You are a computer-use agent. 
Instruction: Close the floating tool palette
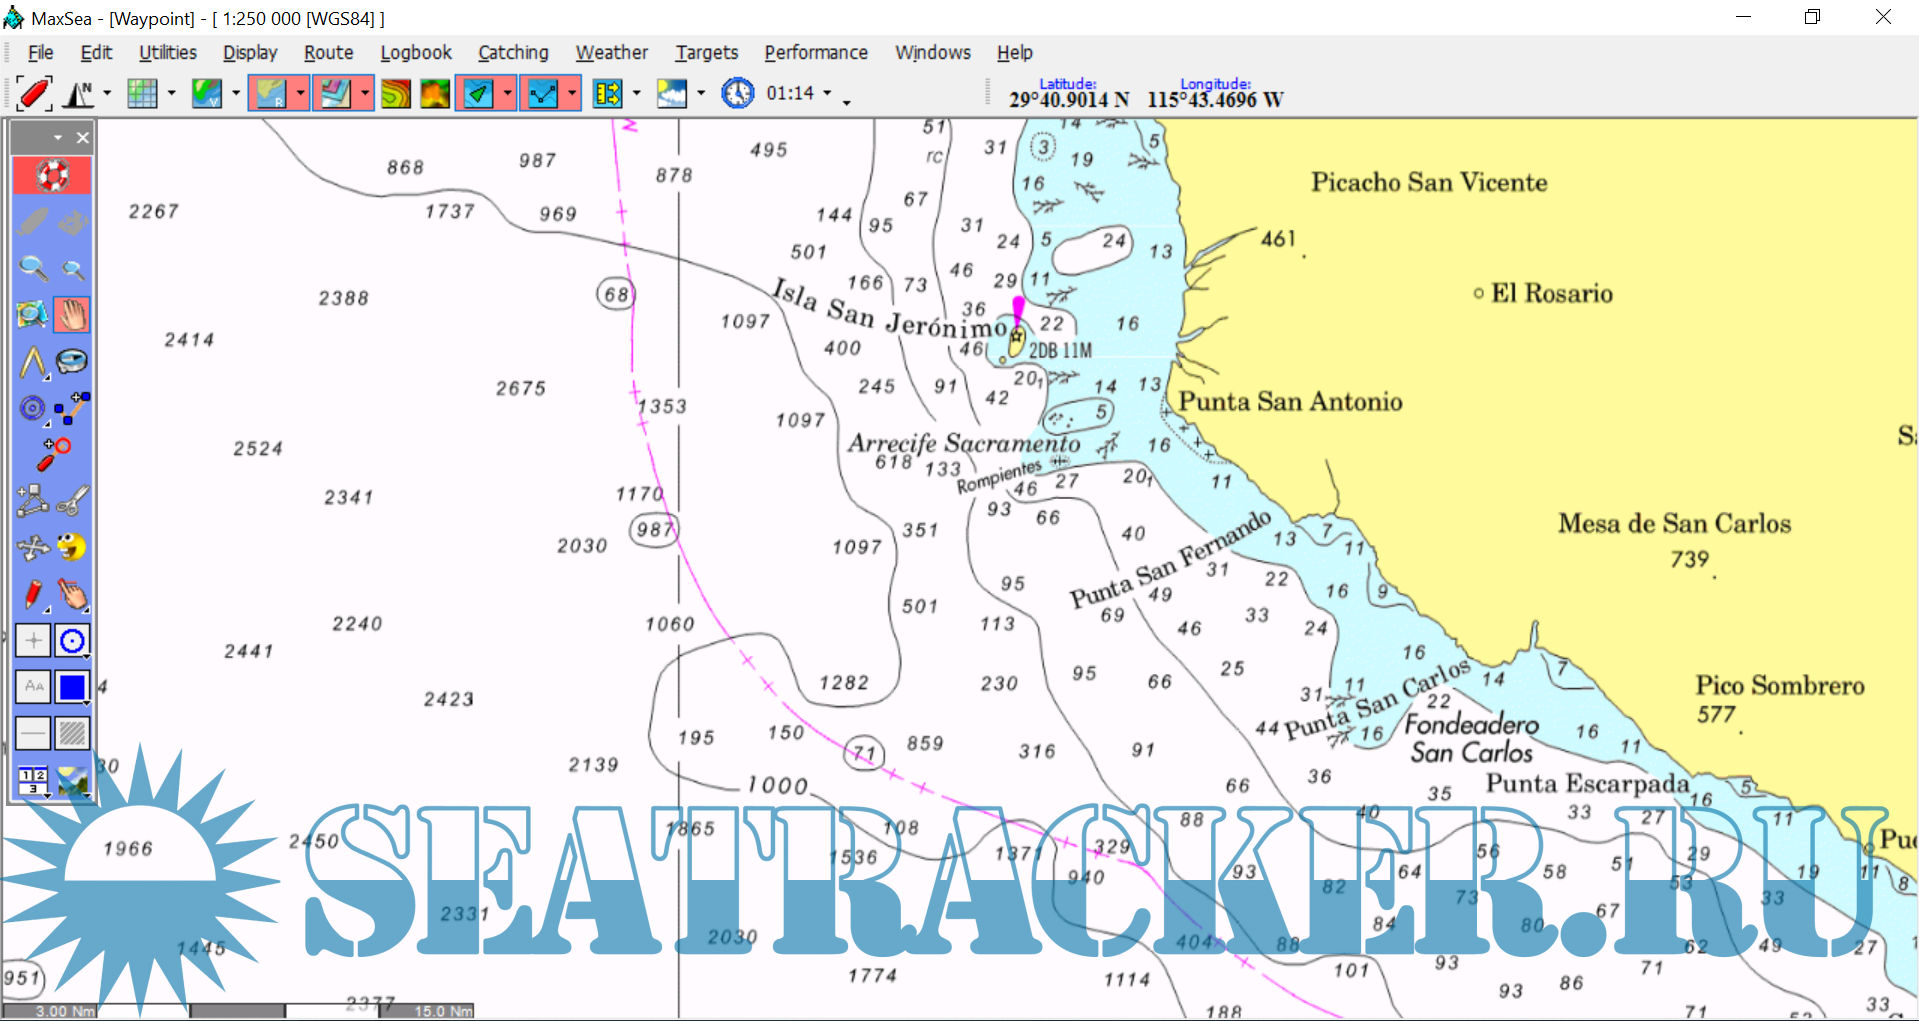(x=83, y=138)
